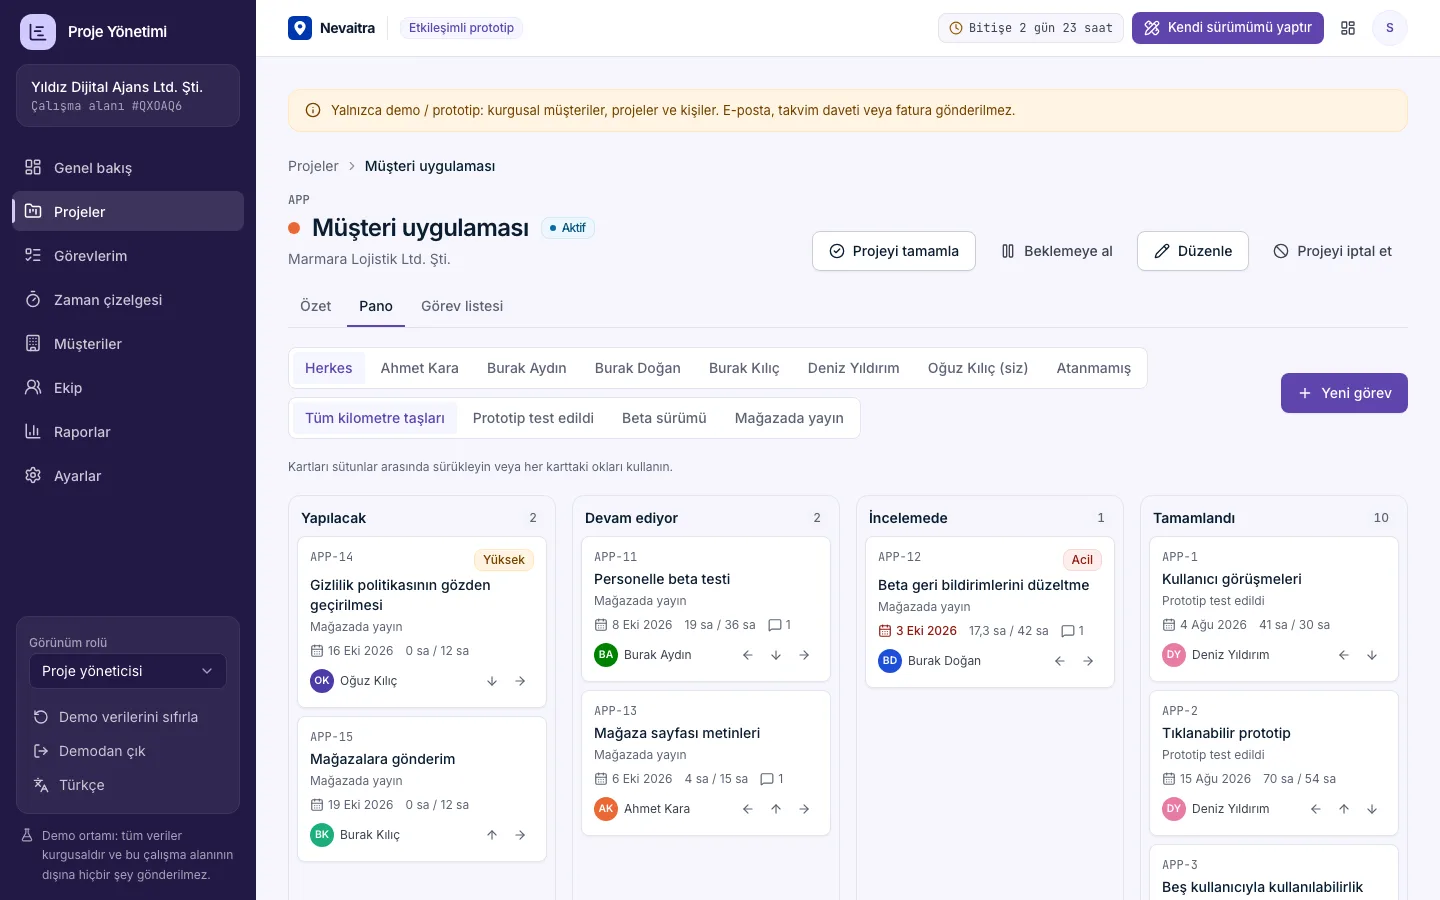Click the Projeler breadcrumb link
Image resolution: width=1440 pixels, height=900 pixels.
pyautogui.click(x=313, y=166)
